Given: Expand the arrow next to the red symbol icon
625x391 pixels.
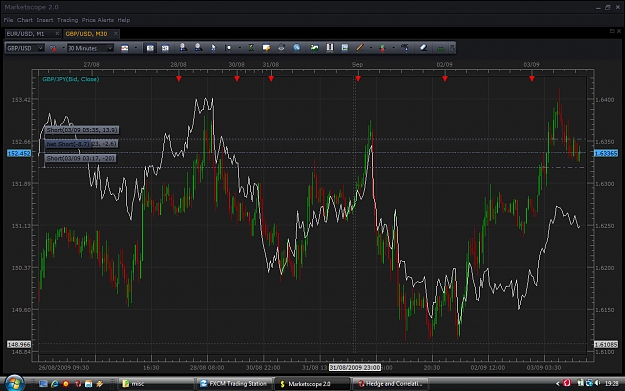Looking at the screenshot, I should click(x=63, y=48).
